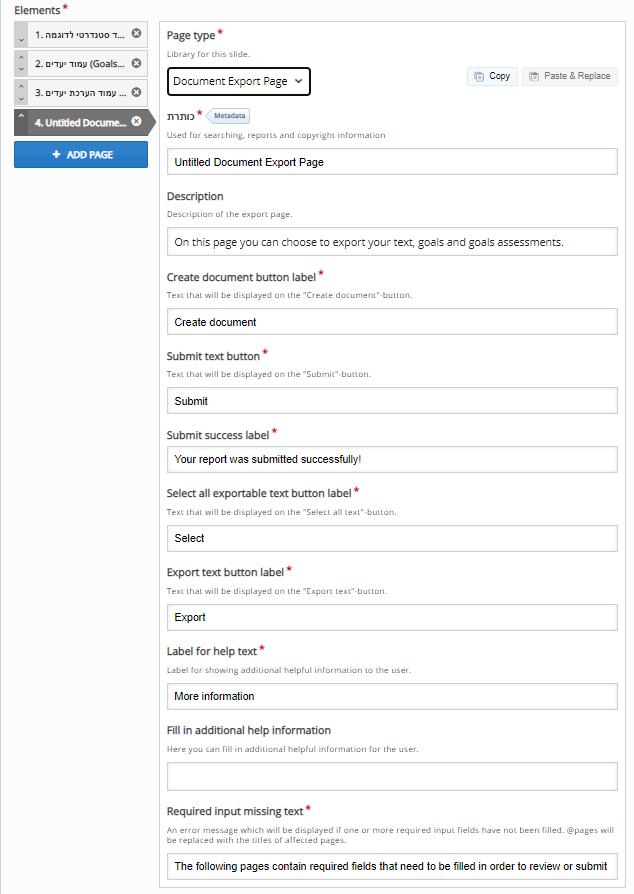Delete the Untitled Document page 4

(x=136, y=122)
